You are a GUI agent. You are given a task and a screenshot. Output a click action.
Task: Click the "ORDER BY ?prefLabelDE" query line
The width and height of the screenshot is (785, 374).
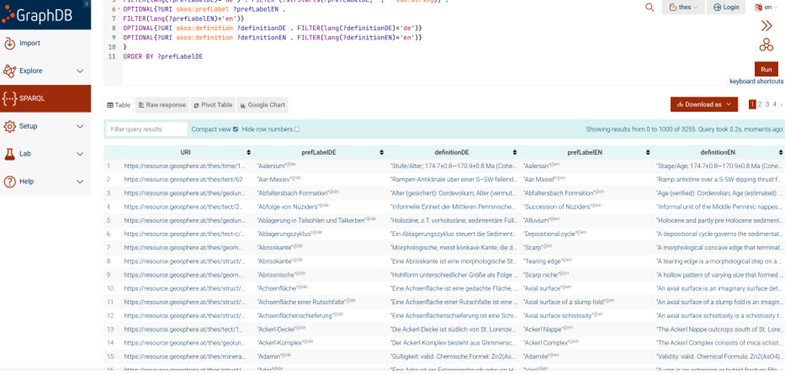click(162, 57)
